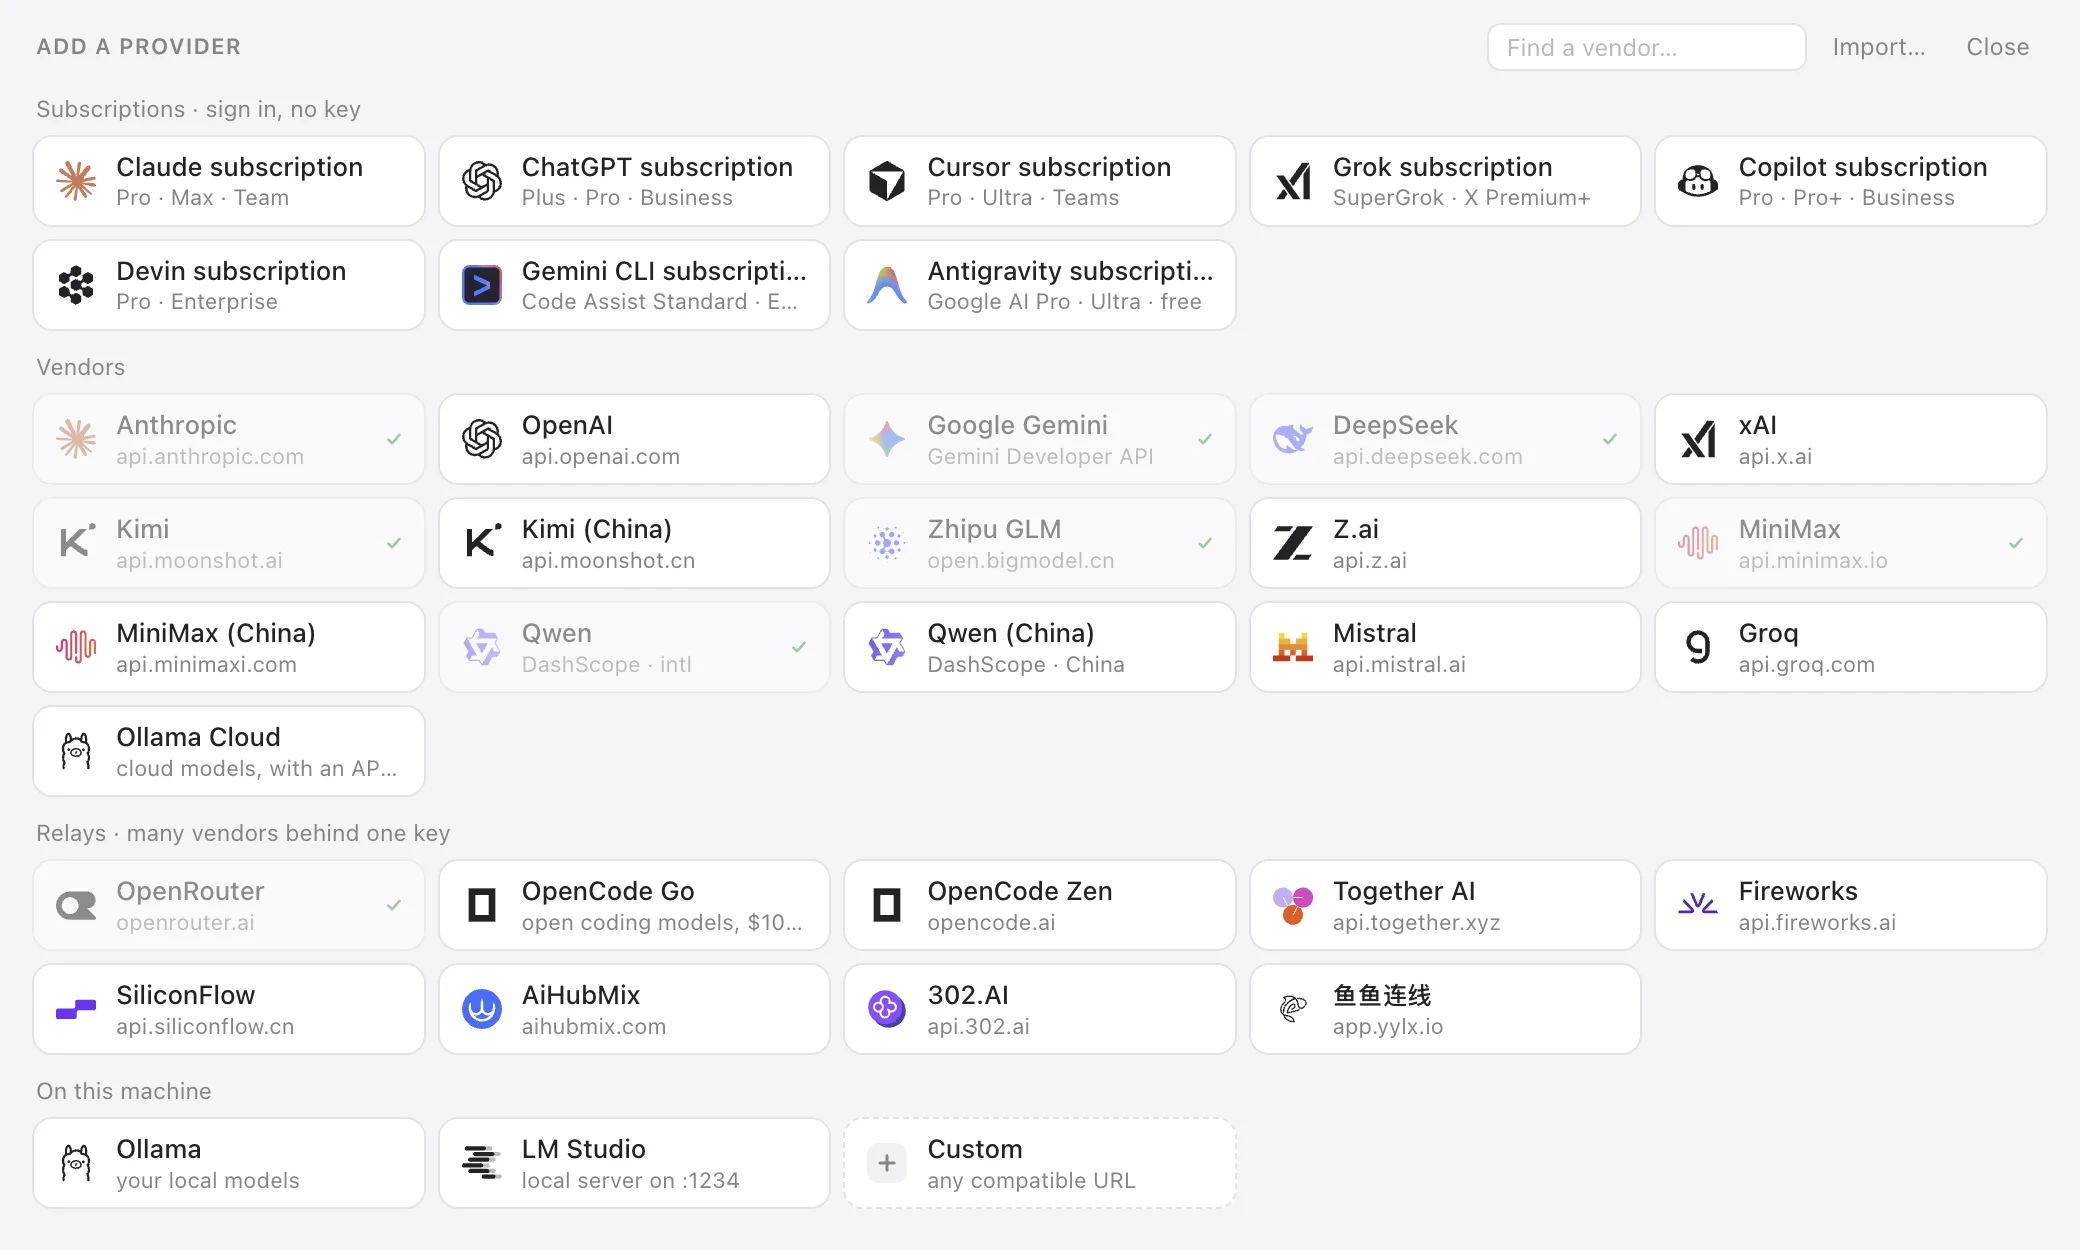Click the Together AI colored dots icon
Screen dimensions: 2080x1250
click(x=1293, y=905)
